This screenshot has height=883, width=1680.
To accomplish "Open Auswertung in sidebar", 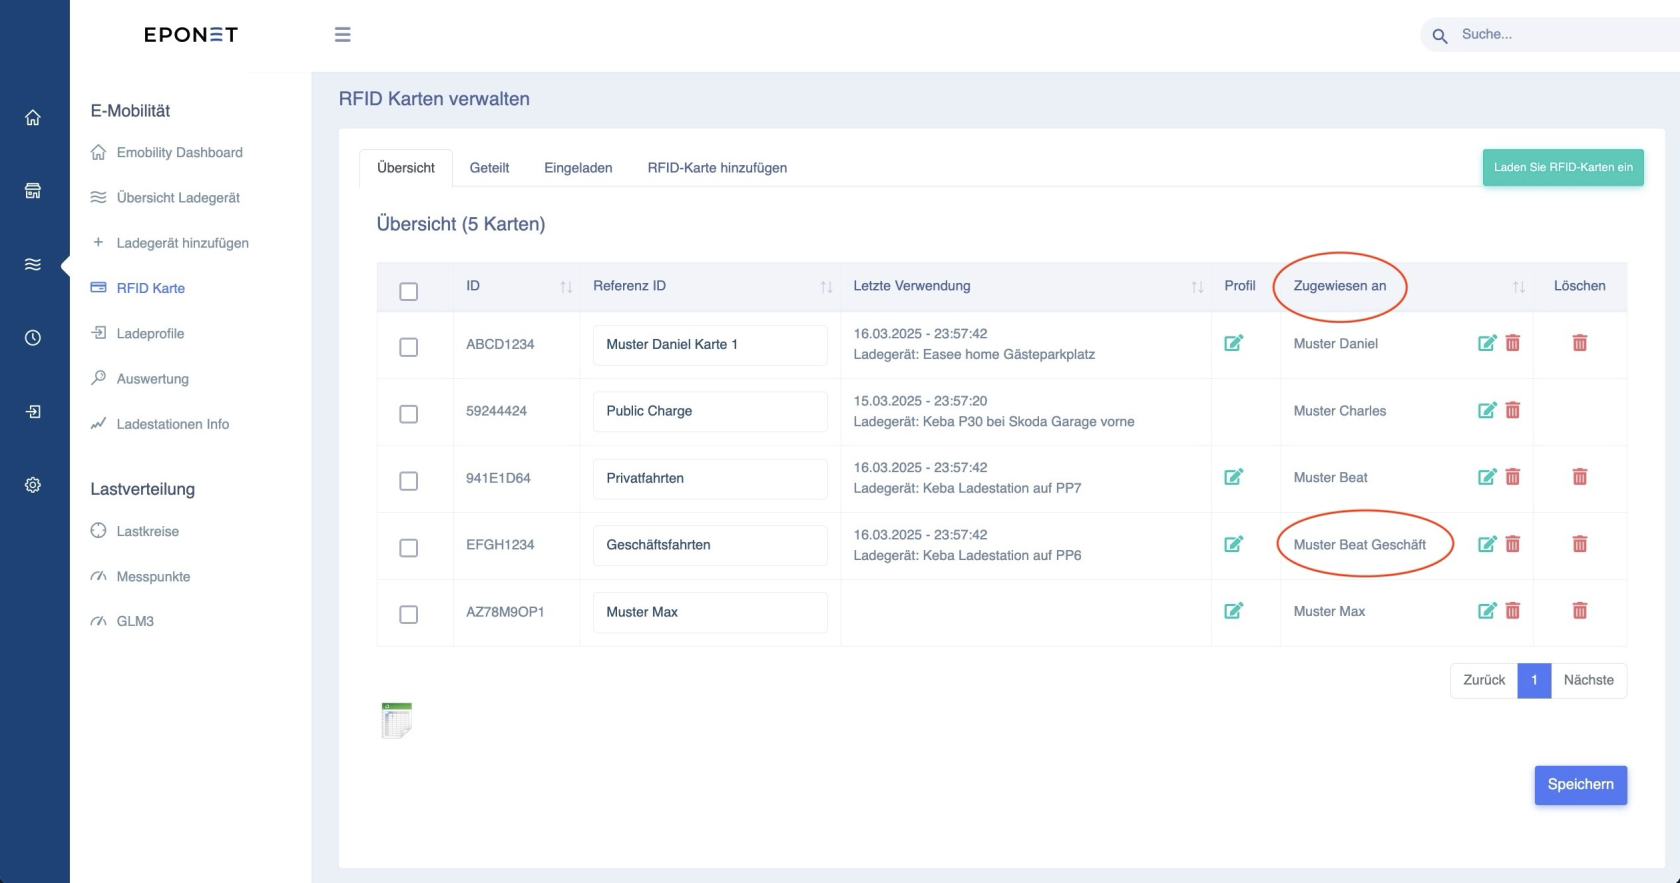I will click(x=152, y=379).
